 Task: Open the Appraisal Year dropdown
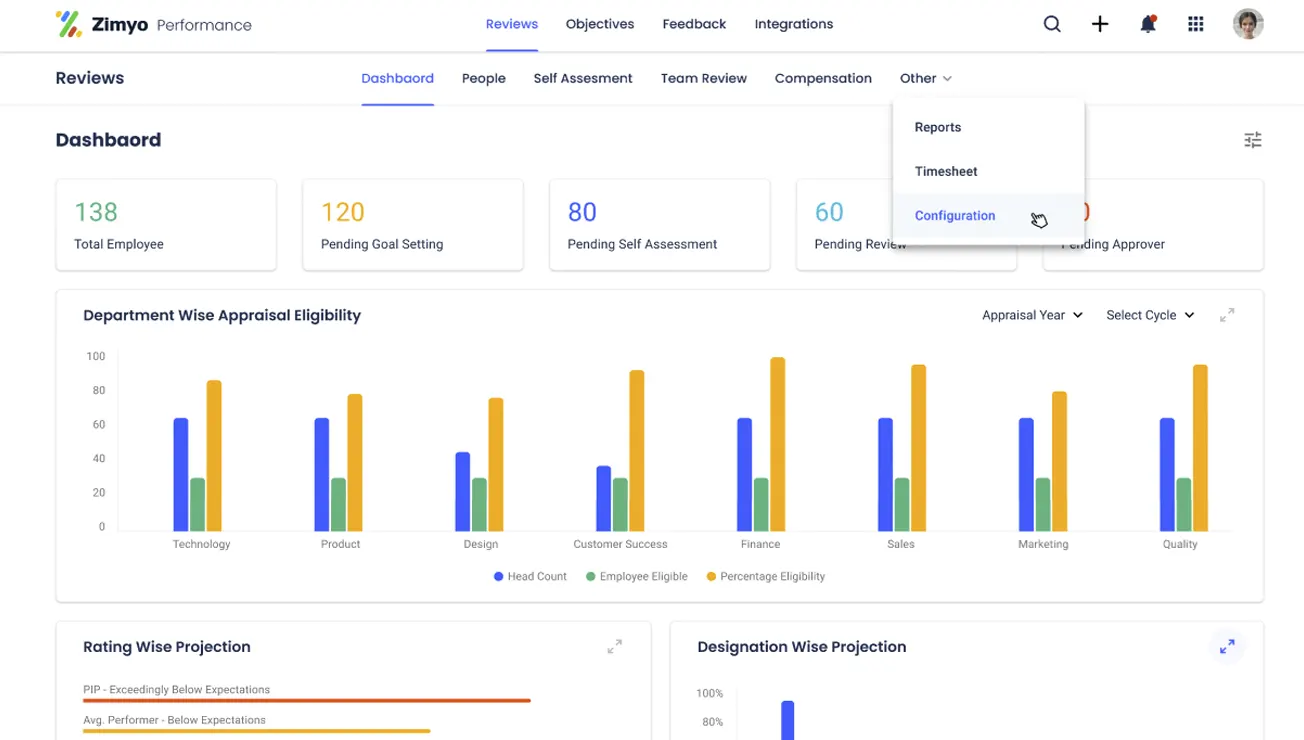pos(1032,315)
